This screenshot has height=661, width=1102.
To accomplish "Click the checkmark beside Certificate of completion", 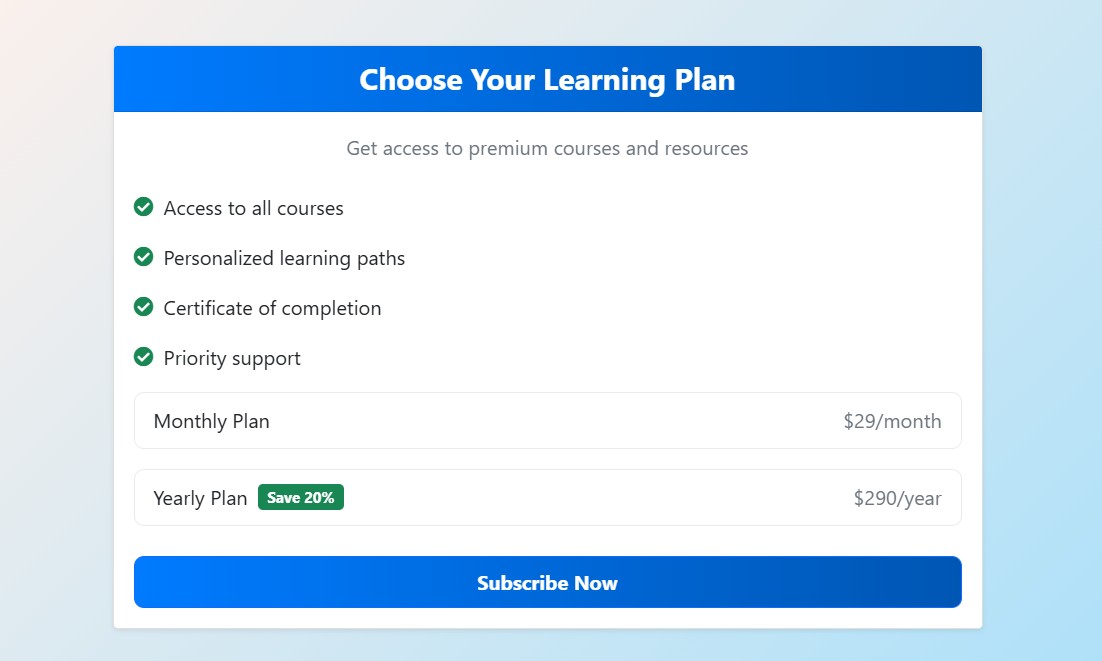I will pyautogui.click(x=143, y=307).
